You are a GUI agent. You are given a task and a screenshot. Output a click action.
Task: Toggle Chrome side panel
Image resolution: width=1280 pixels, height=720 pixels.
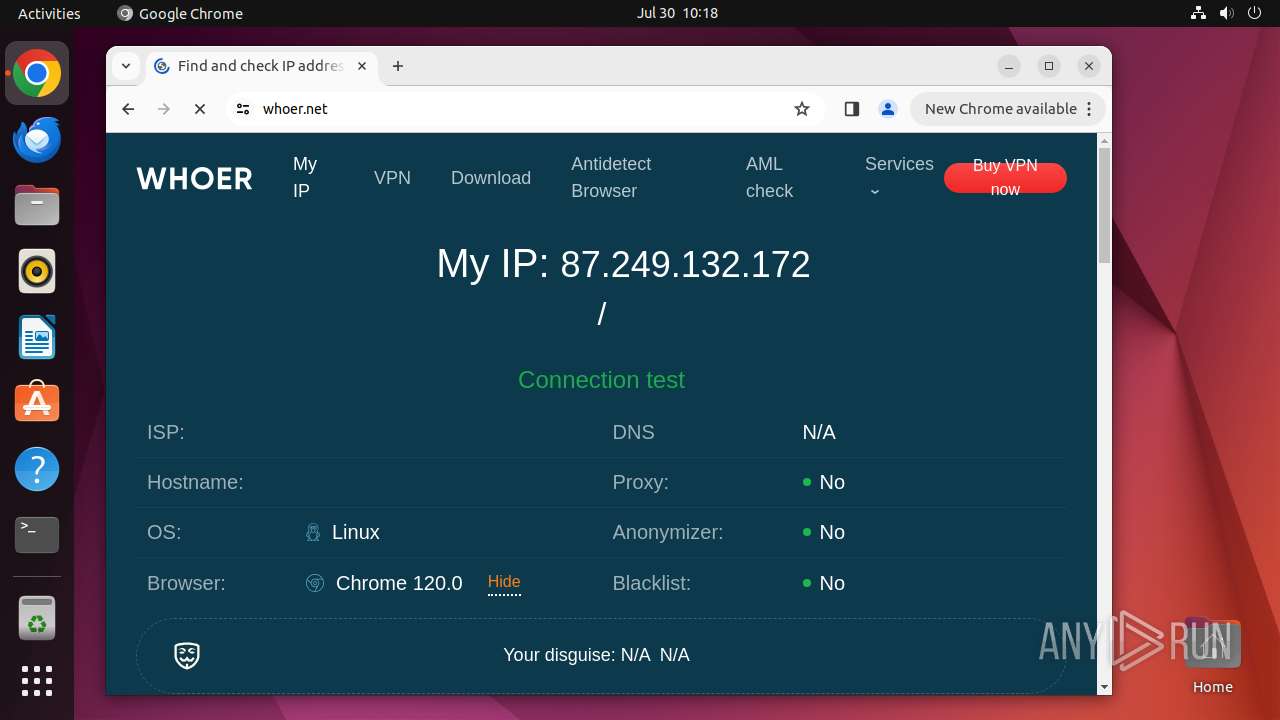click(852, 109)
